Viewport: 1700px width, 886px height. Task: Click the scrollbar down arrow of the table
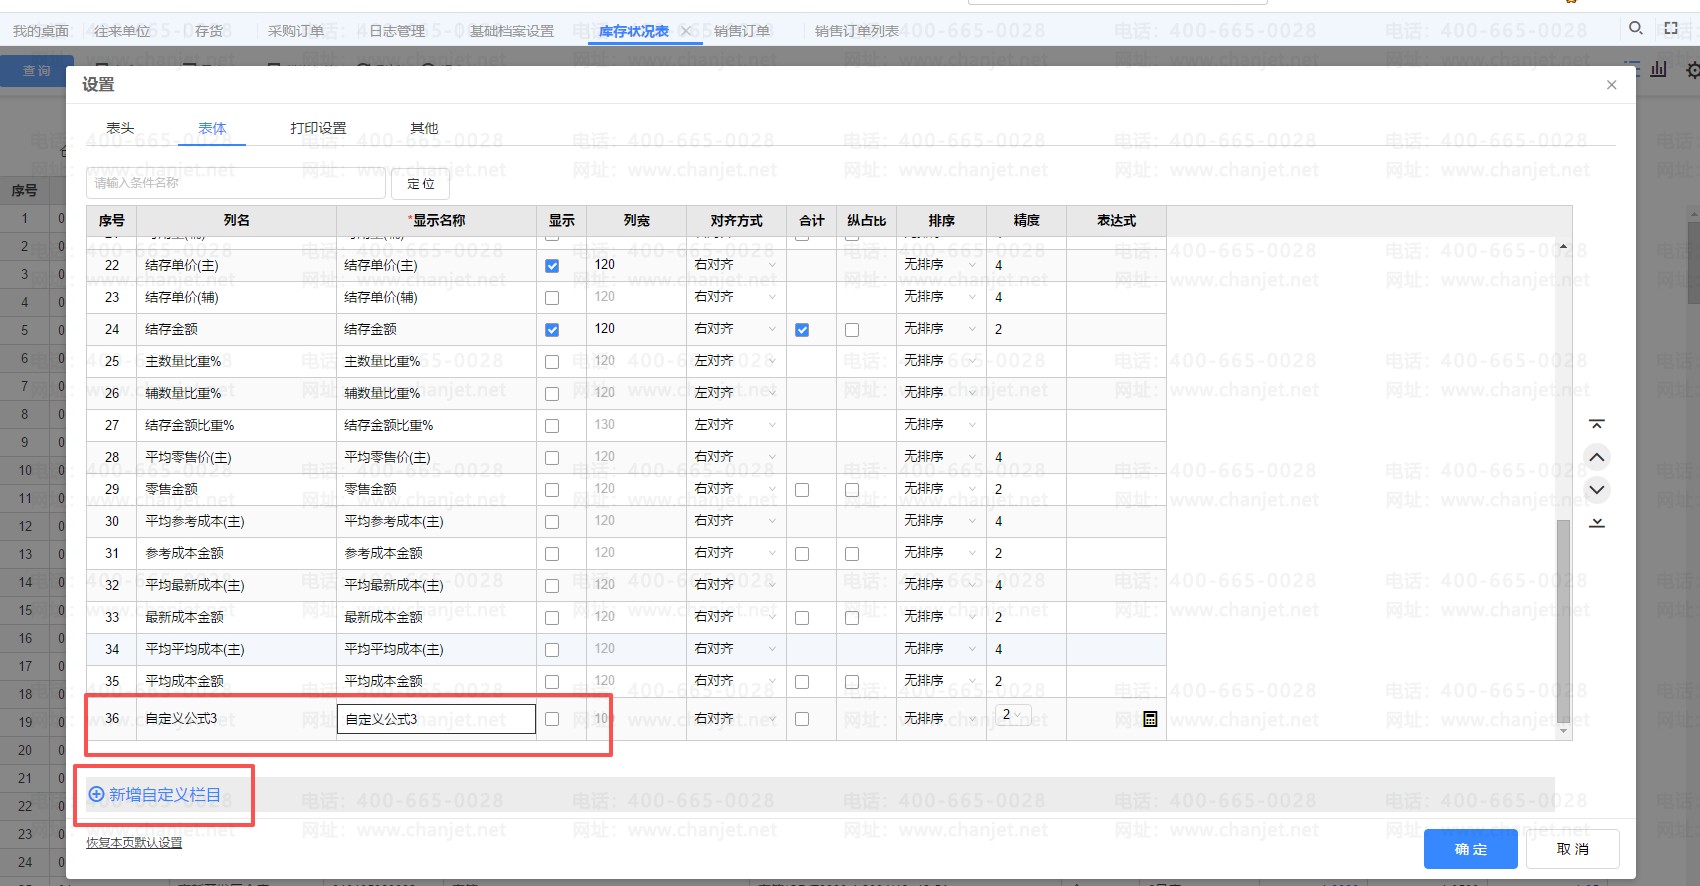point(1563,732)
